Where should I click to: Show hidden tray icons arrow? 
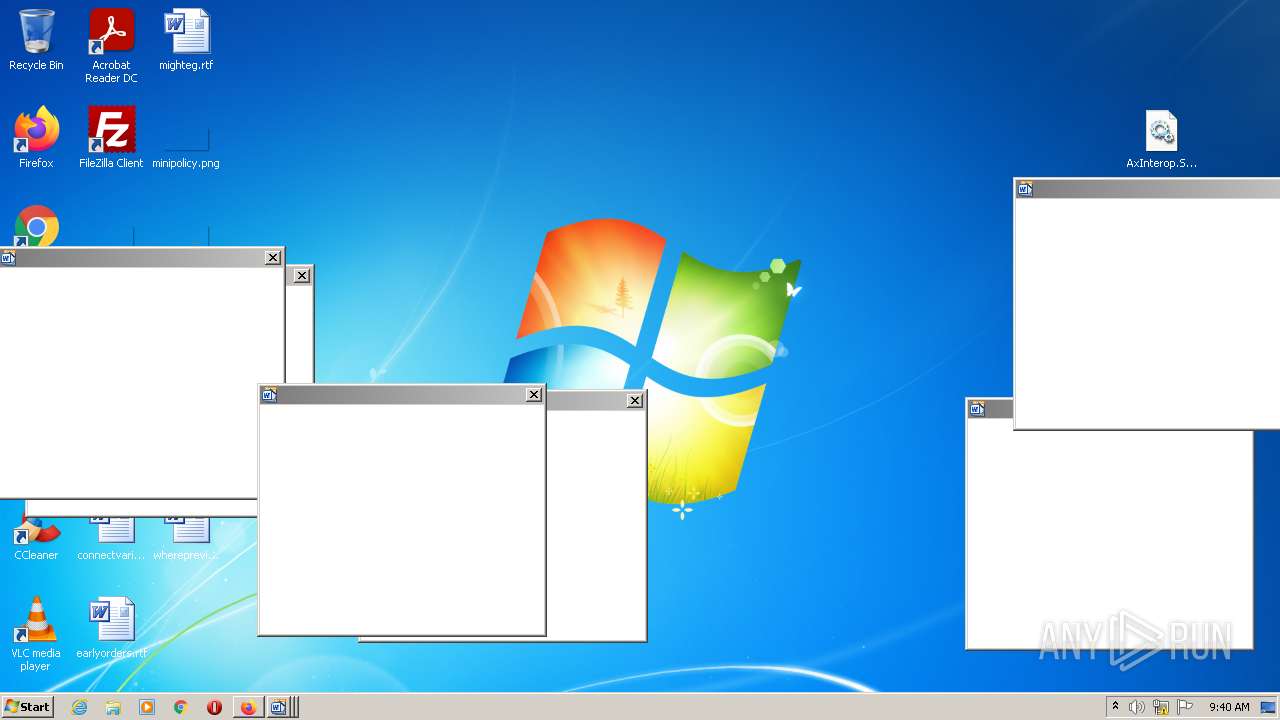click(x=1115, y=707)
